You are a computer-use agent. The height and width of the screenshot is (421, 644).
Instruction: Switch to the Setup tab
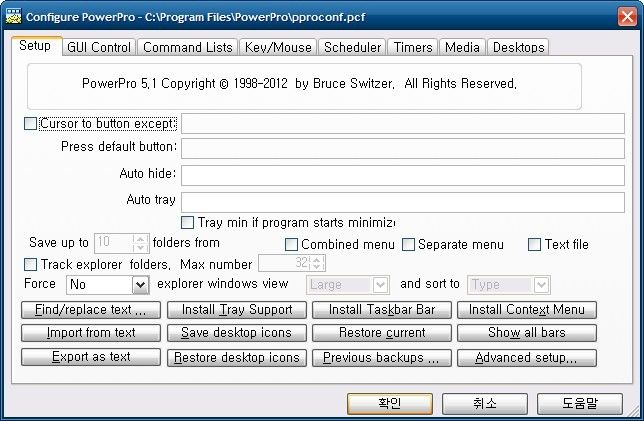coord(36,46)
